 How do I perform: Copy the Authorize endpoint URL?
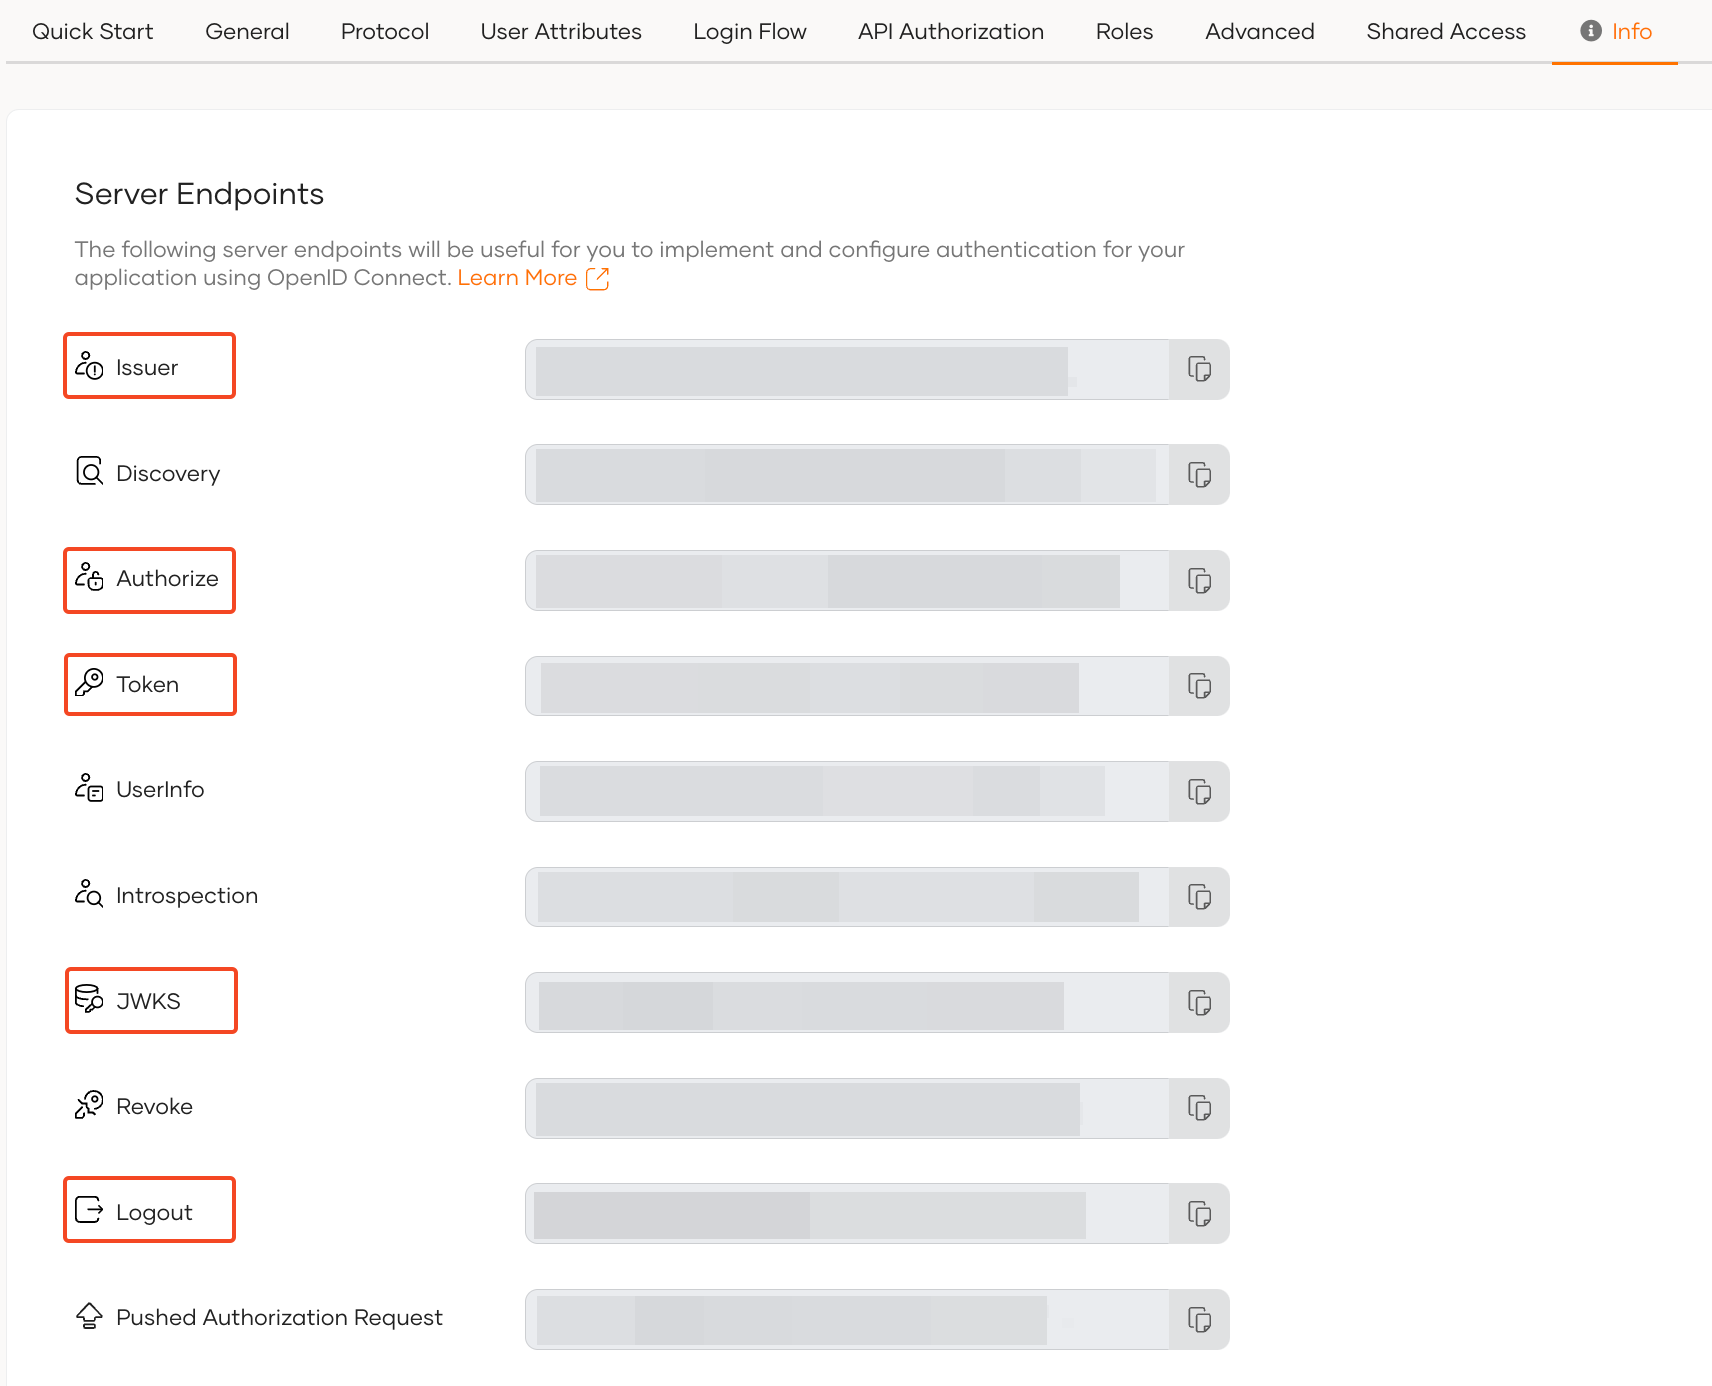point(1199,580)
